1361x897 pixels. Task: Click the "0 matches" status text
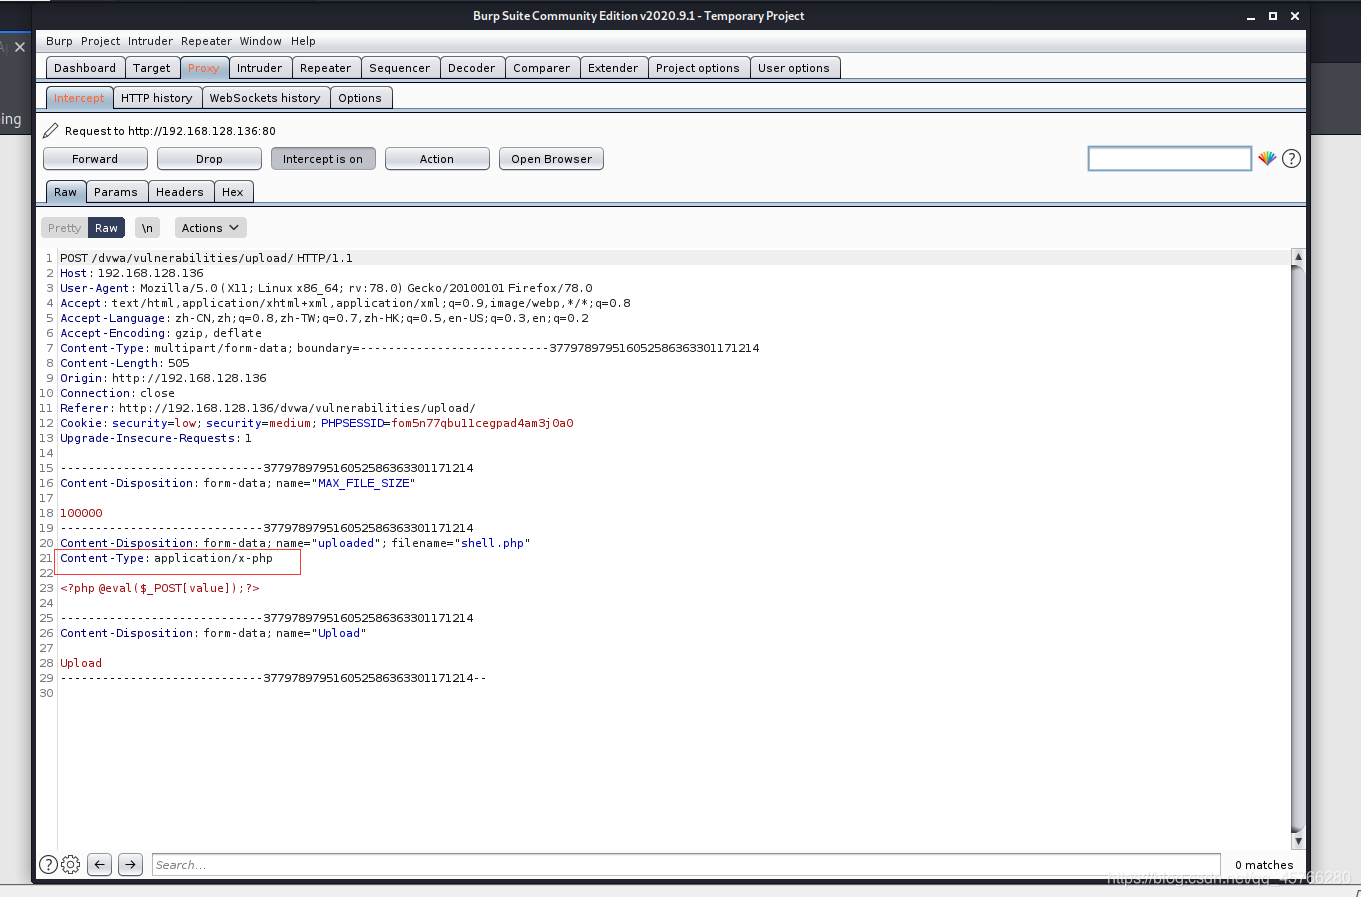click(x=1264, y=865)
